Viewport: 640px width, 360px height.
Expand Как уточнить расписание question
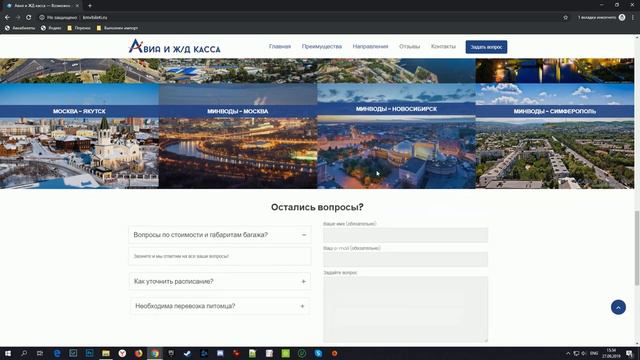click(220, 281)
